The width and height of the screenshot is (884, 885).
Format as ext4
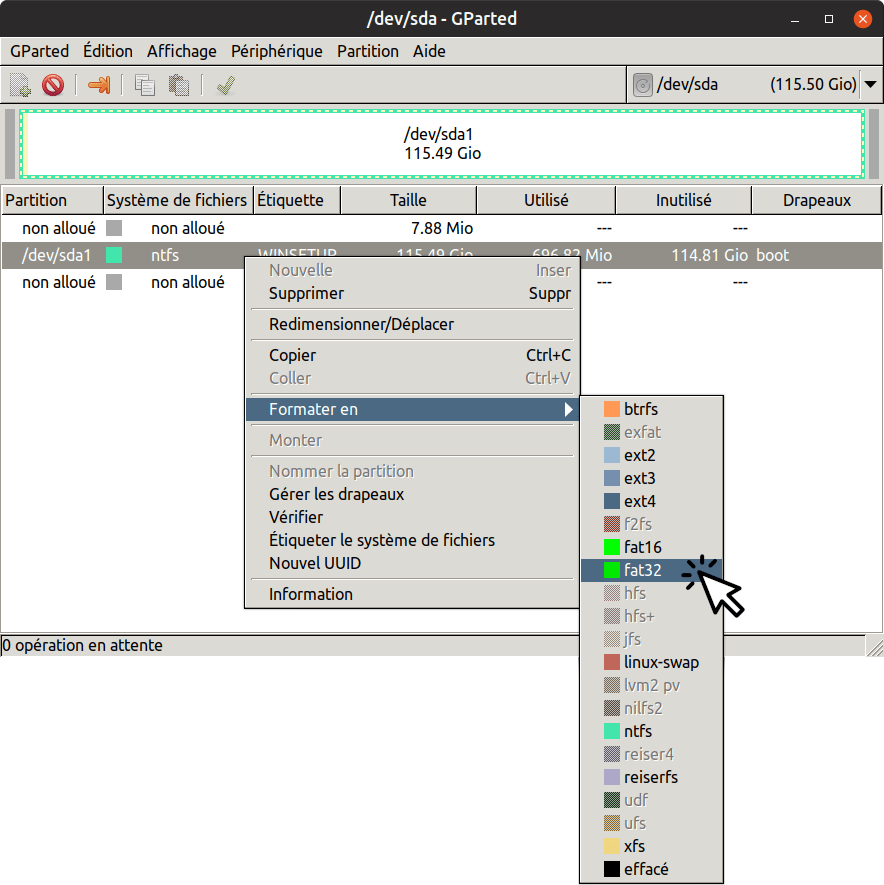652,502
